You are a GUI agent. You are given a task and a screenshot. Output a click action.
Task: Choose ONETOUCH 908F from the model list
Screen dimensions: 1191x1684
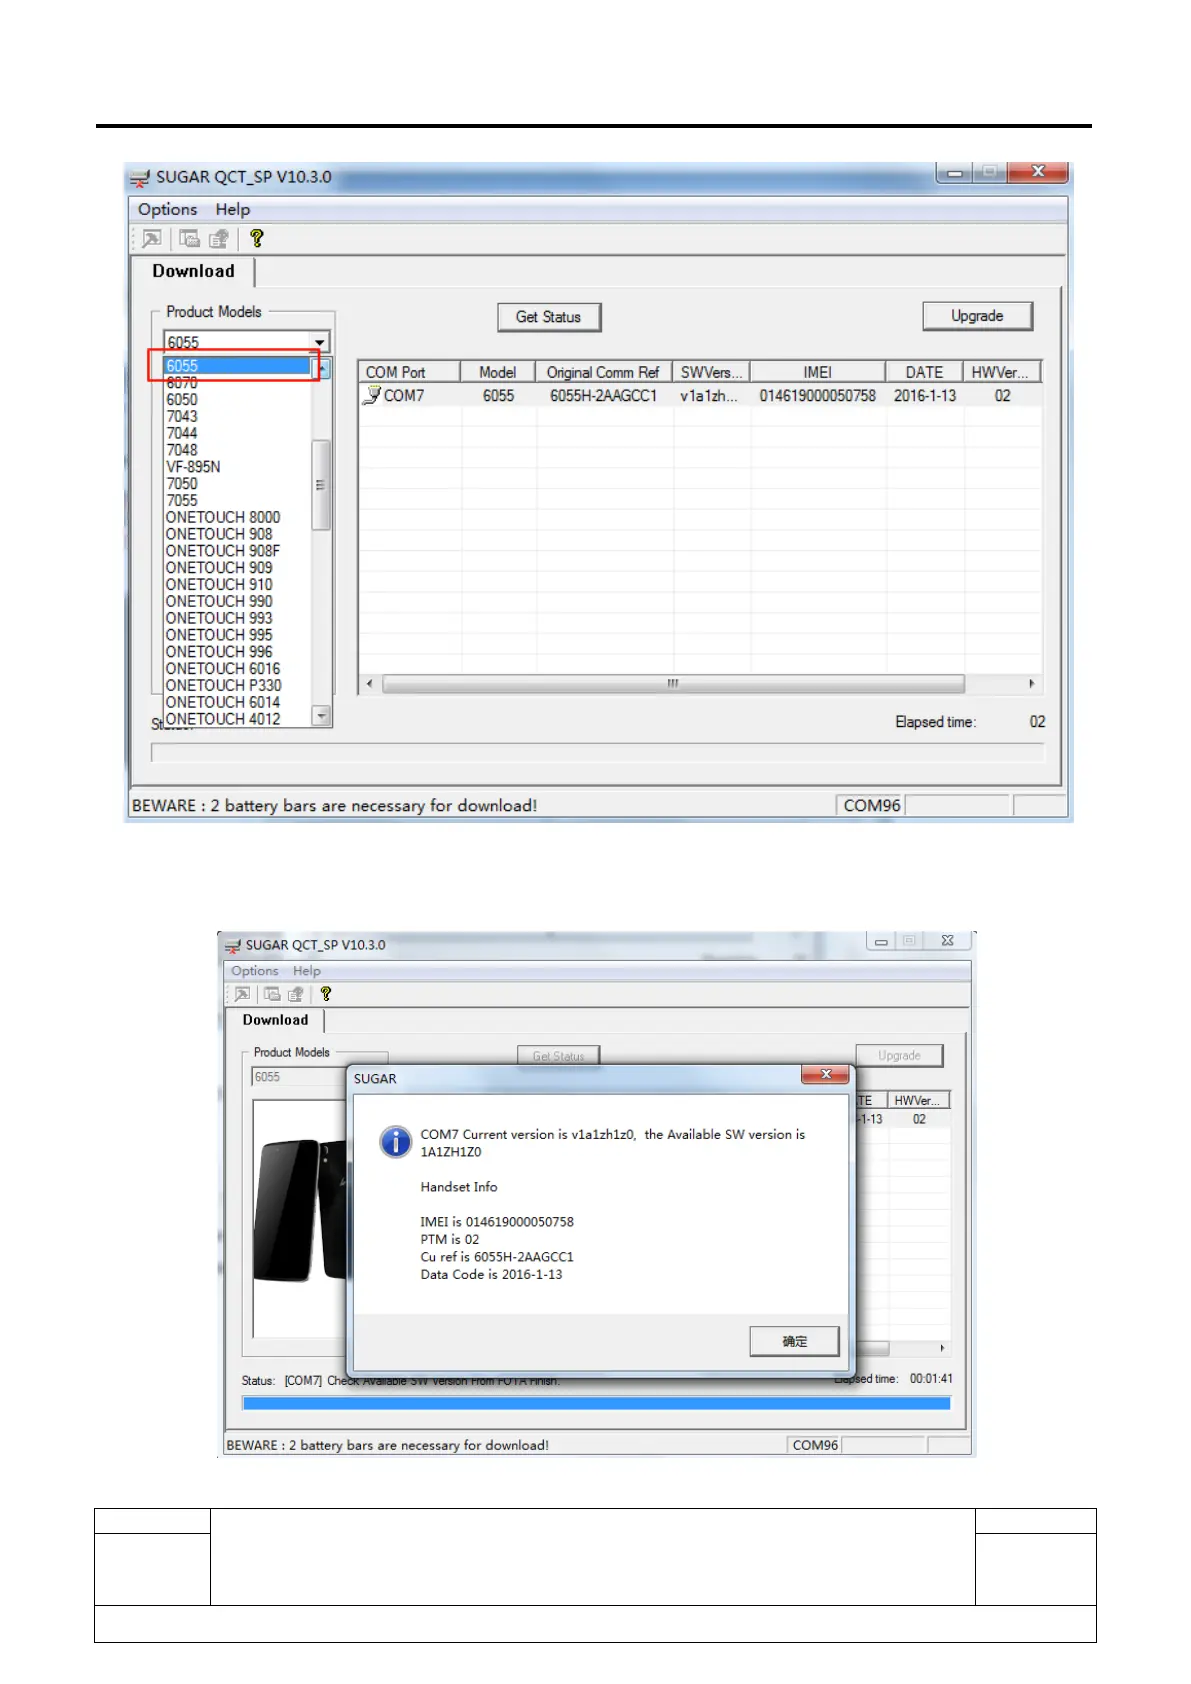[x=223, y=551]
